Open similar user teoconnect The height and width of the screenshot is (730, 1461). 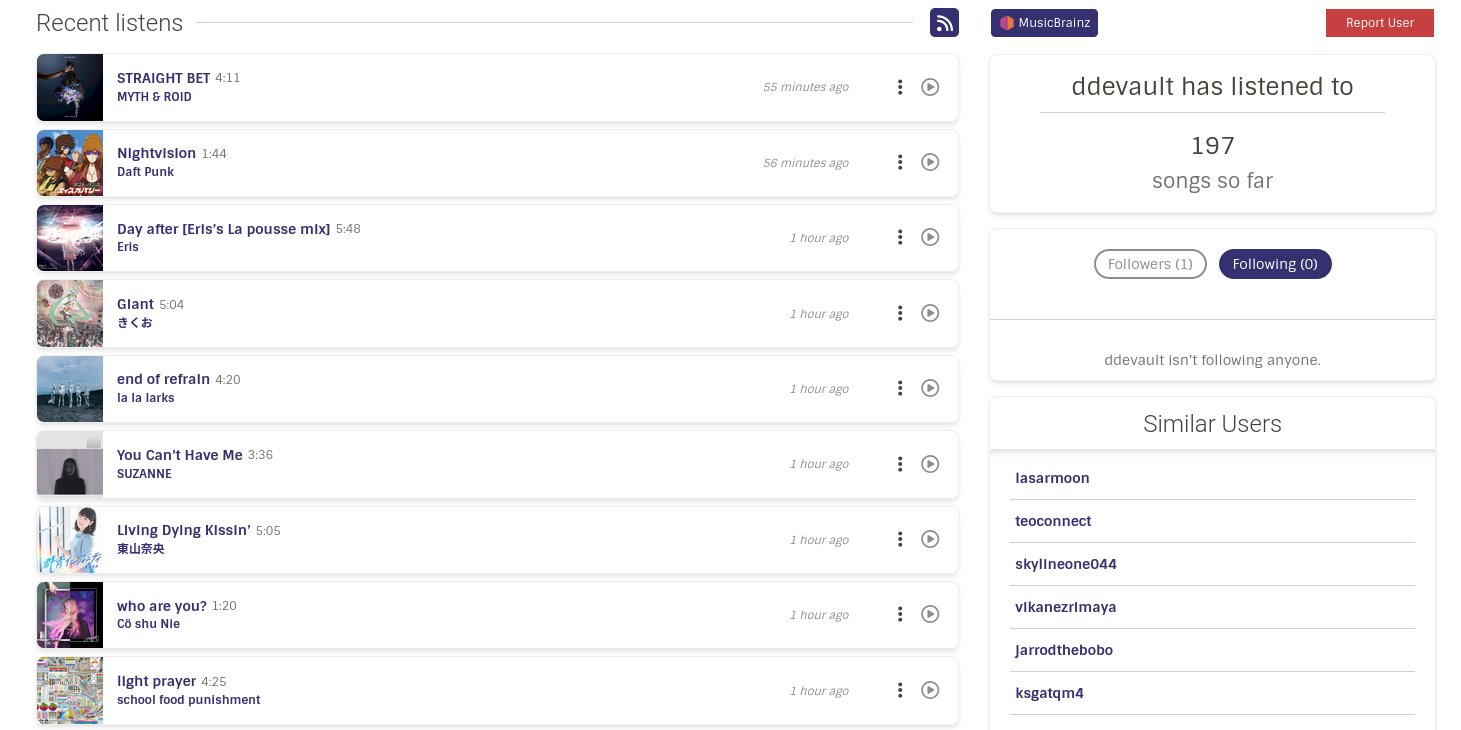pyautogui.click(x=1053, y=521)
